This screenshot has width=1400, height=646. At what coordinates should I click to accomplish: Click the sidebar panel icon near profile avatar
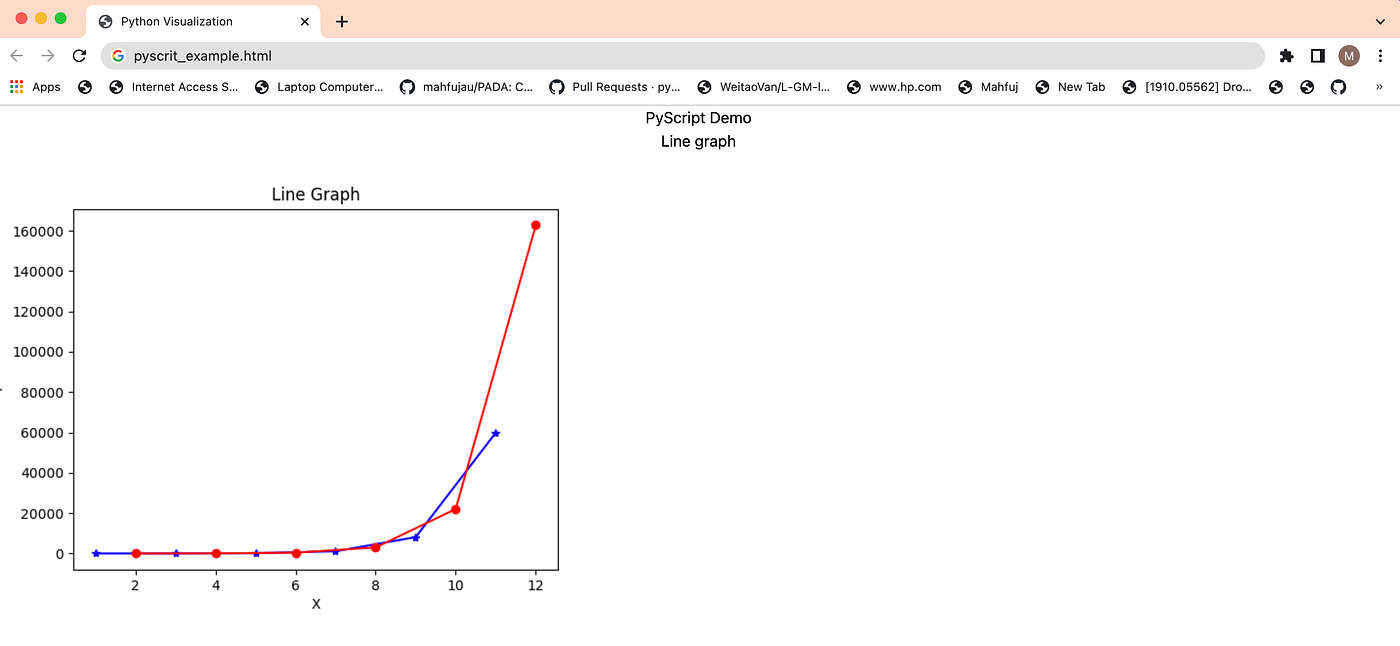click(x=1317, y=55)
